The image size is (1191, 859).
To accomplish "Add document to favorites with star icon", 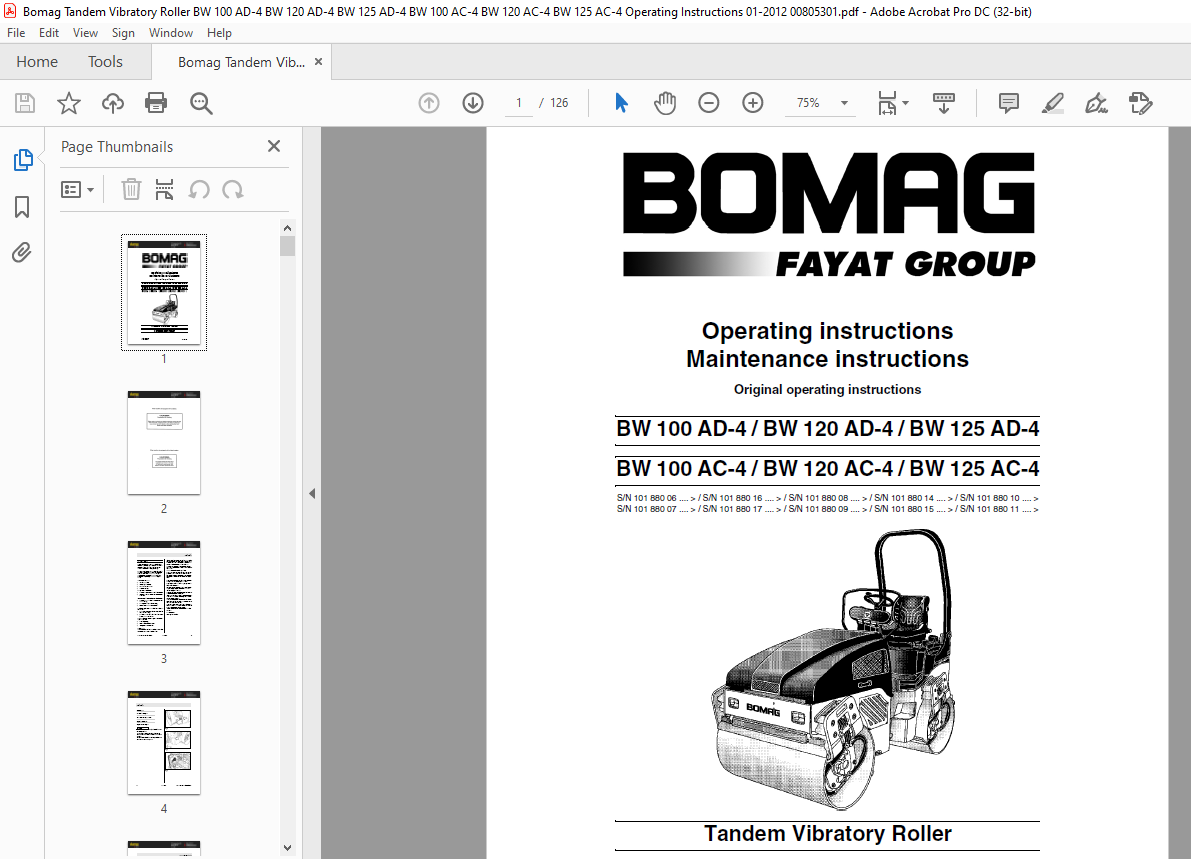I will click(69, 103).
